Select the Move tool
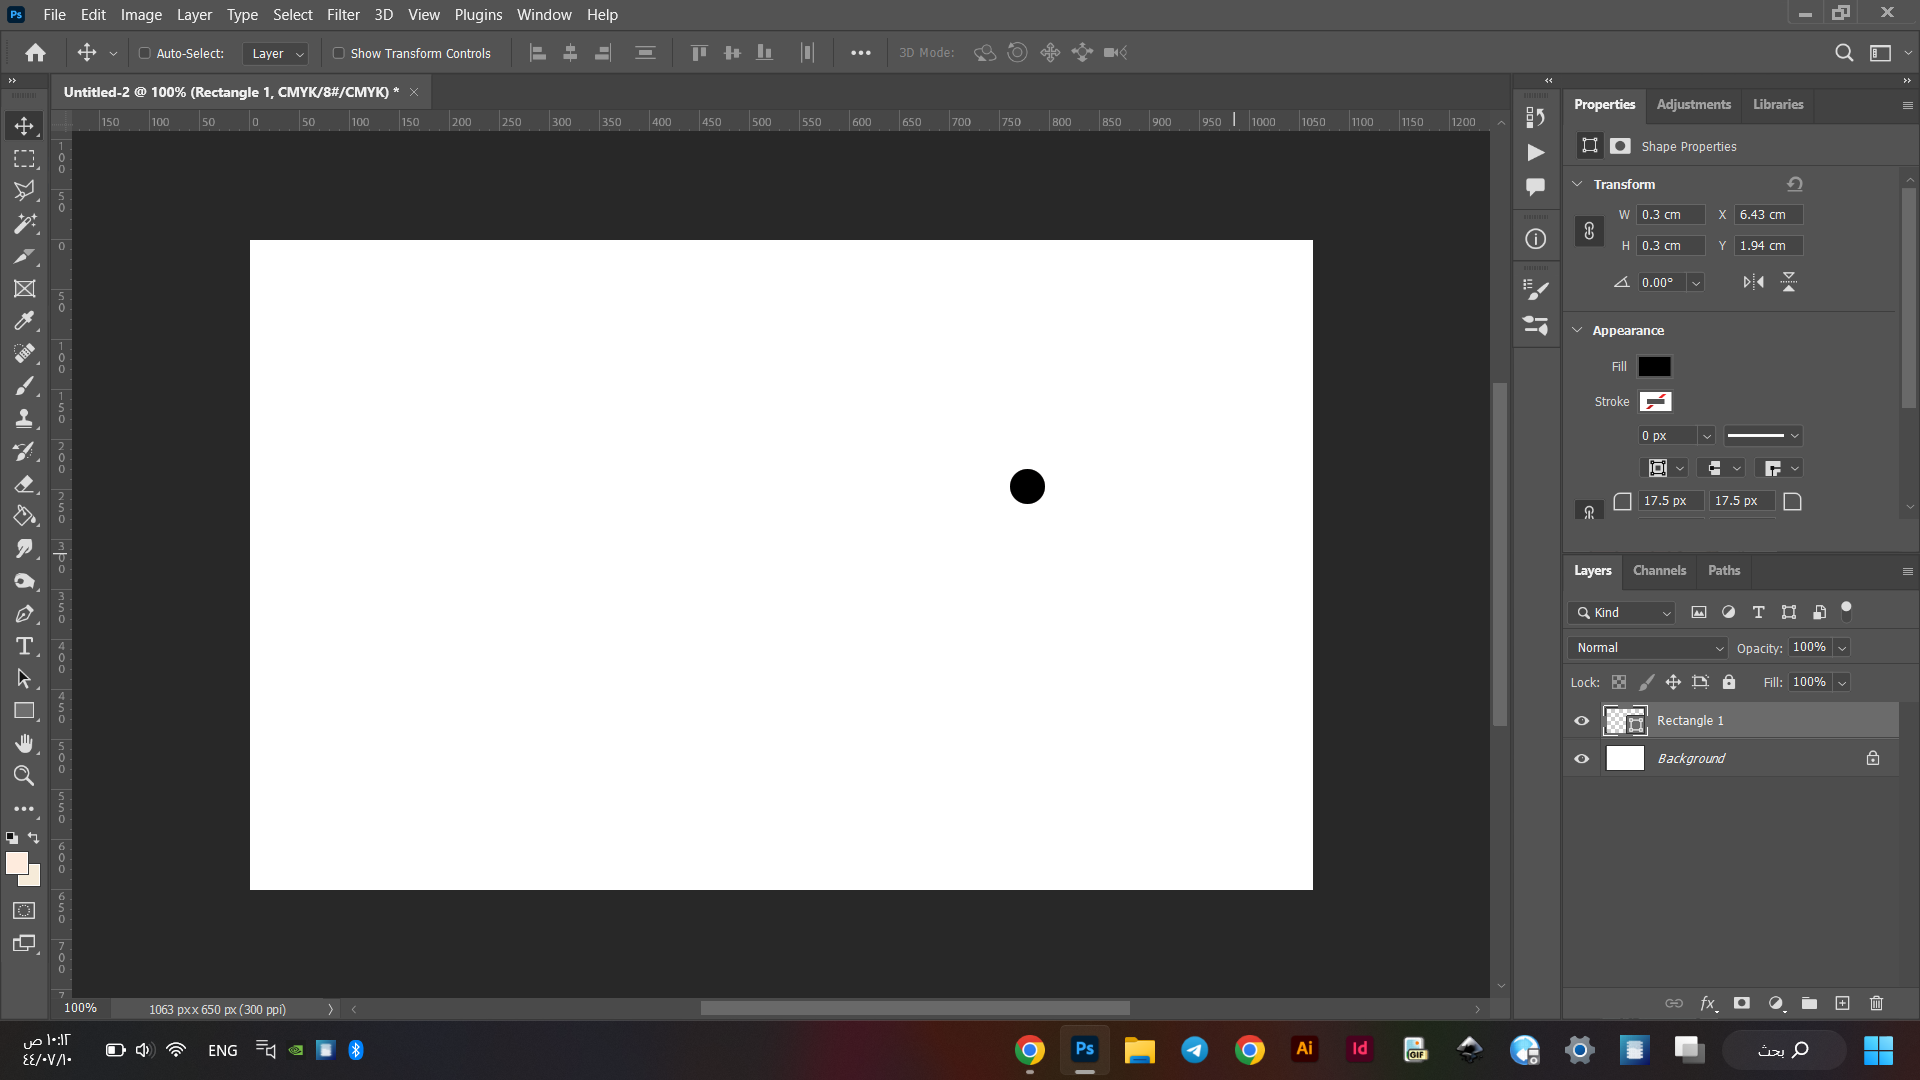This screenshot has width=1920, height=1080. coord(24,126)
